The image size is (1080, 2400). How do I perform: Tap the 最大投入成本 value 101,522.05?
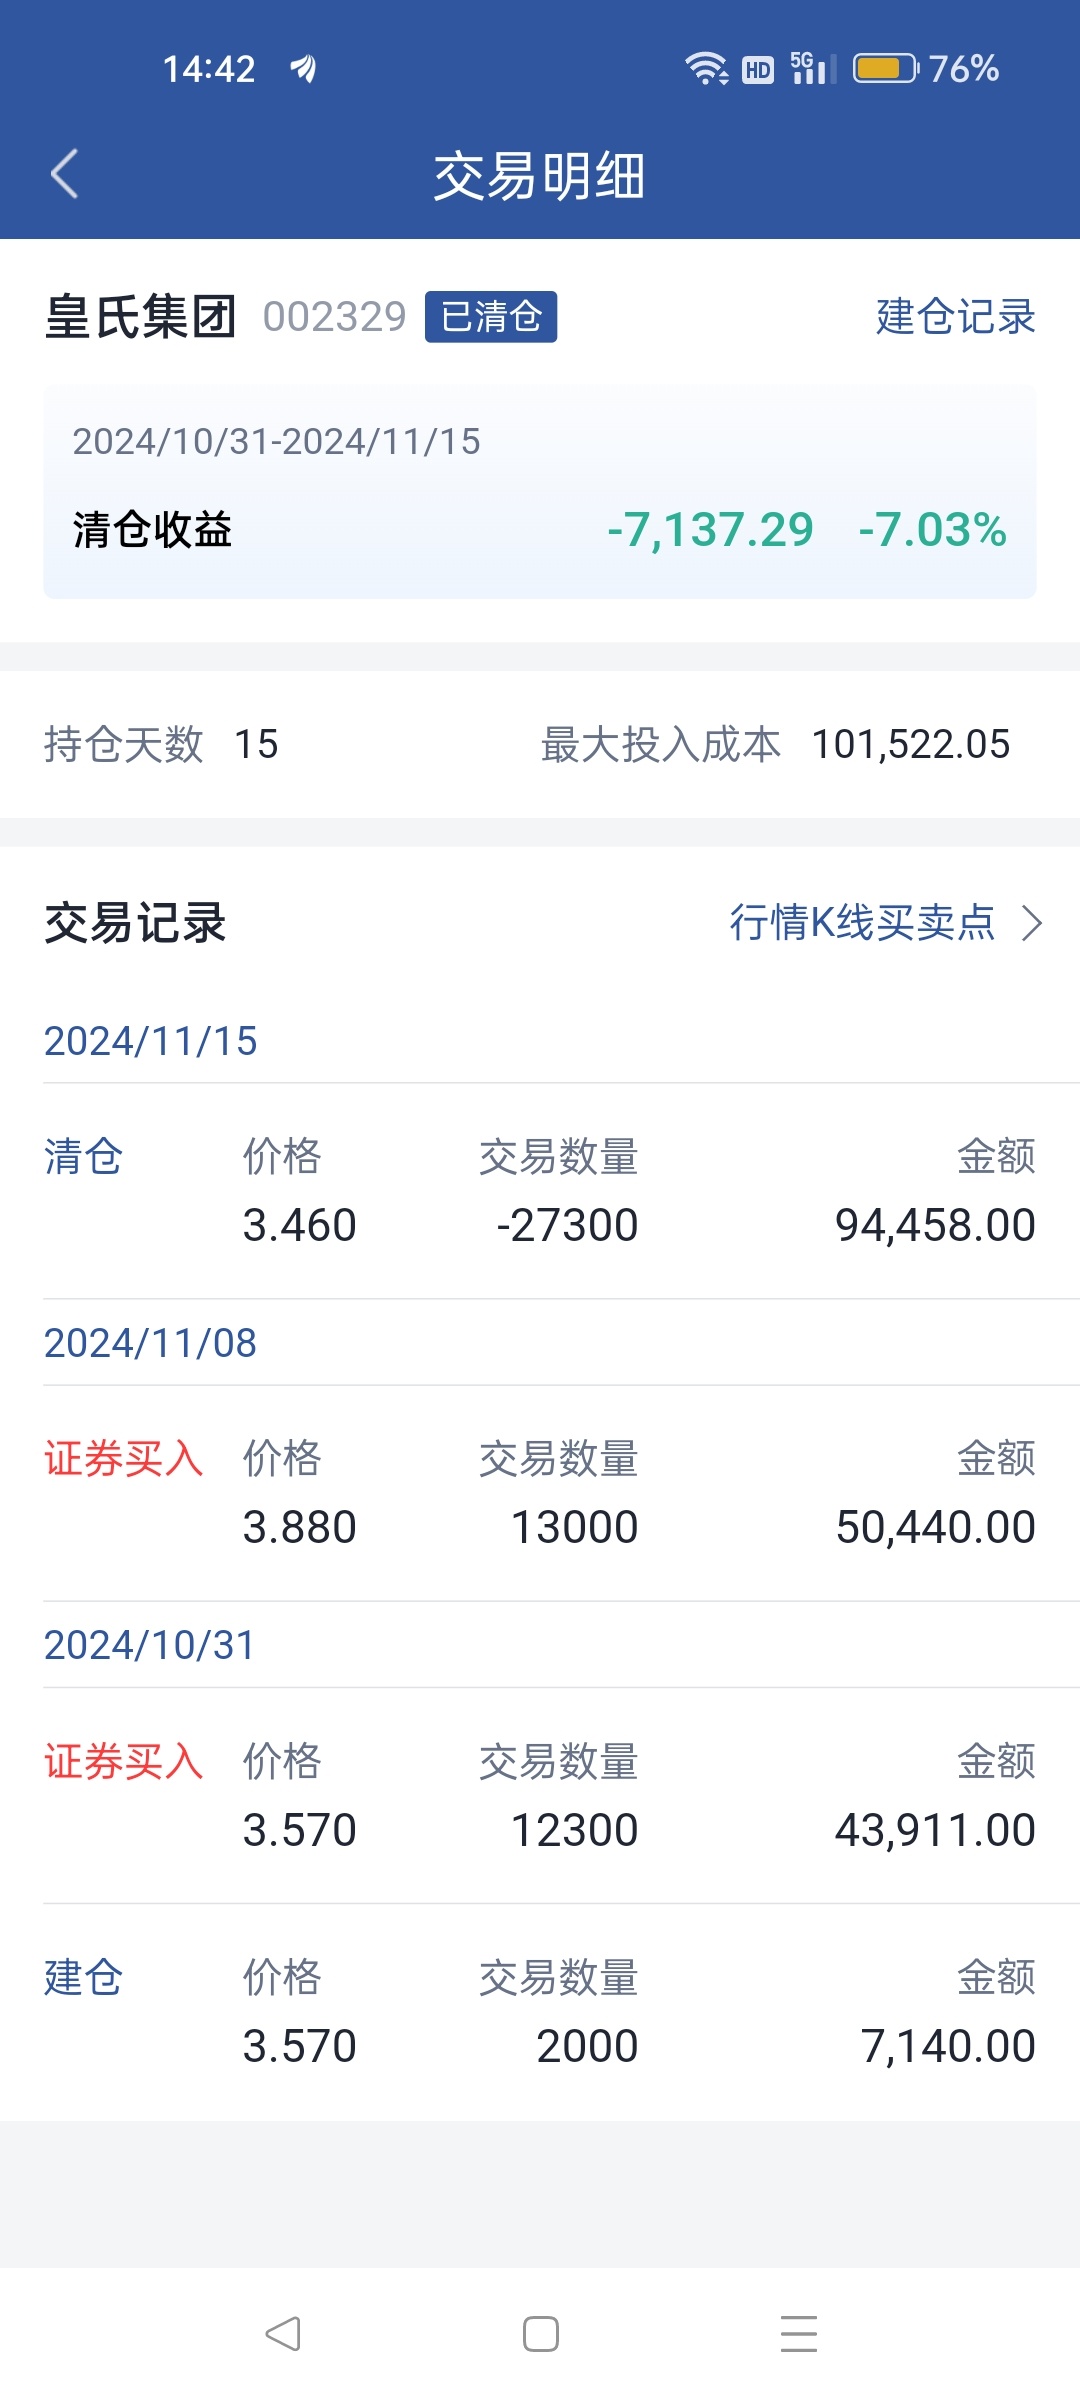click(x=911, y=744)
